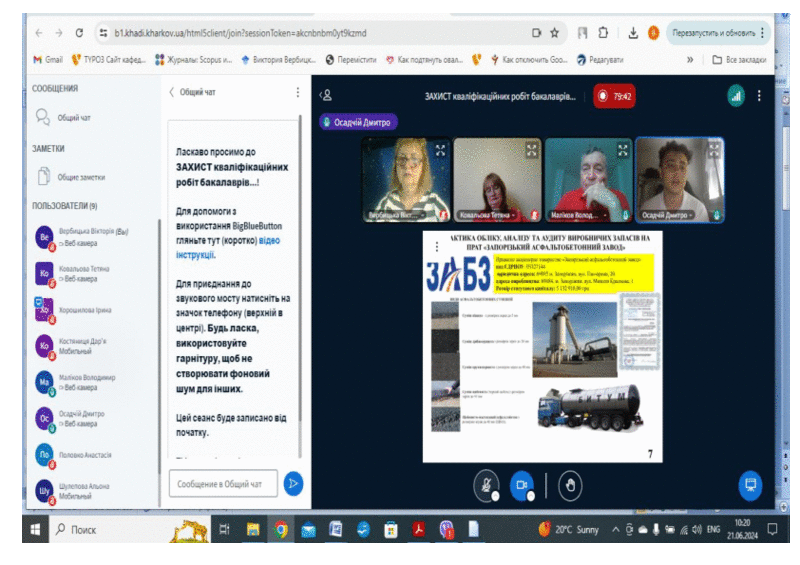This screenshot has height=565, width=800.
Task: Open dropdown on Ковальова Тетяна webcam name
Action: tap(487, 215)
